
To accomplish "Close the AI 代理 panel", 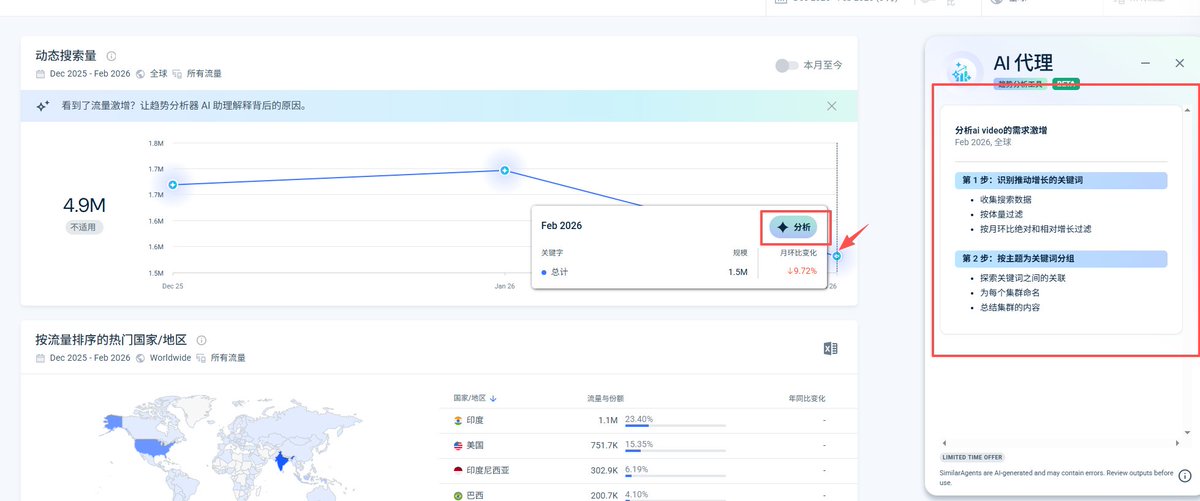I will [1179, 63].
